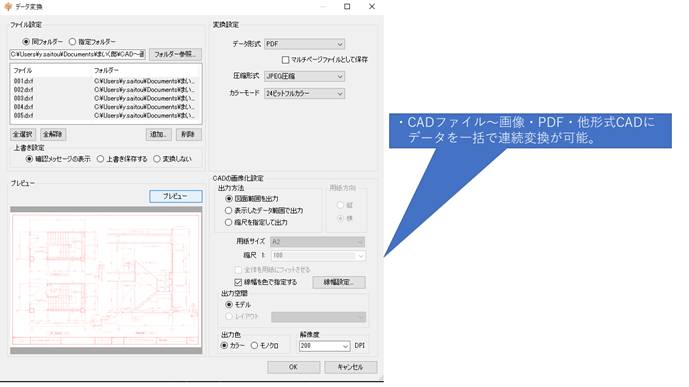
Task: Click the フォルダー参照 browse button
Action: pyautogui.click(x=175, y=54)
